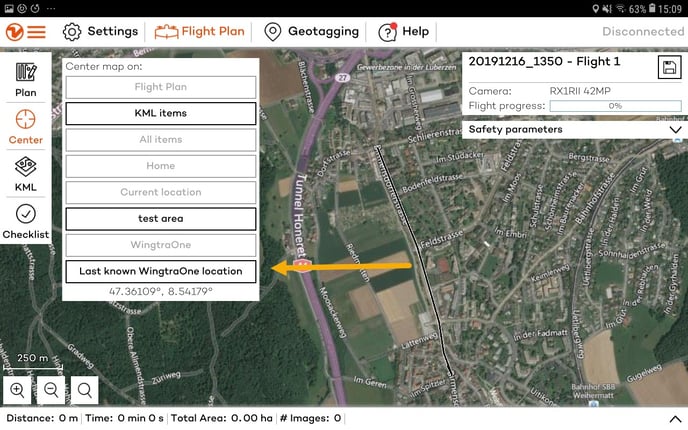The image size is (688, 430).
Task: Center on Last known WingtraOne location
Action: [160, 271]
